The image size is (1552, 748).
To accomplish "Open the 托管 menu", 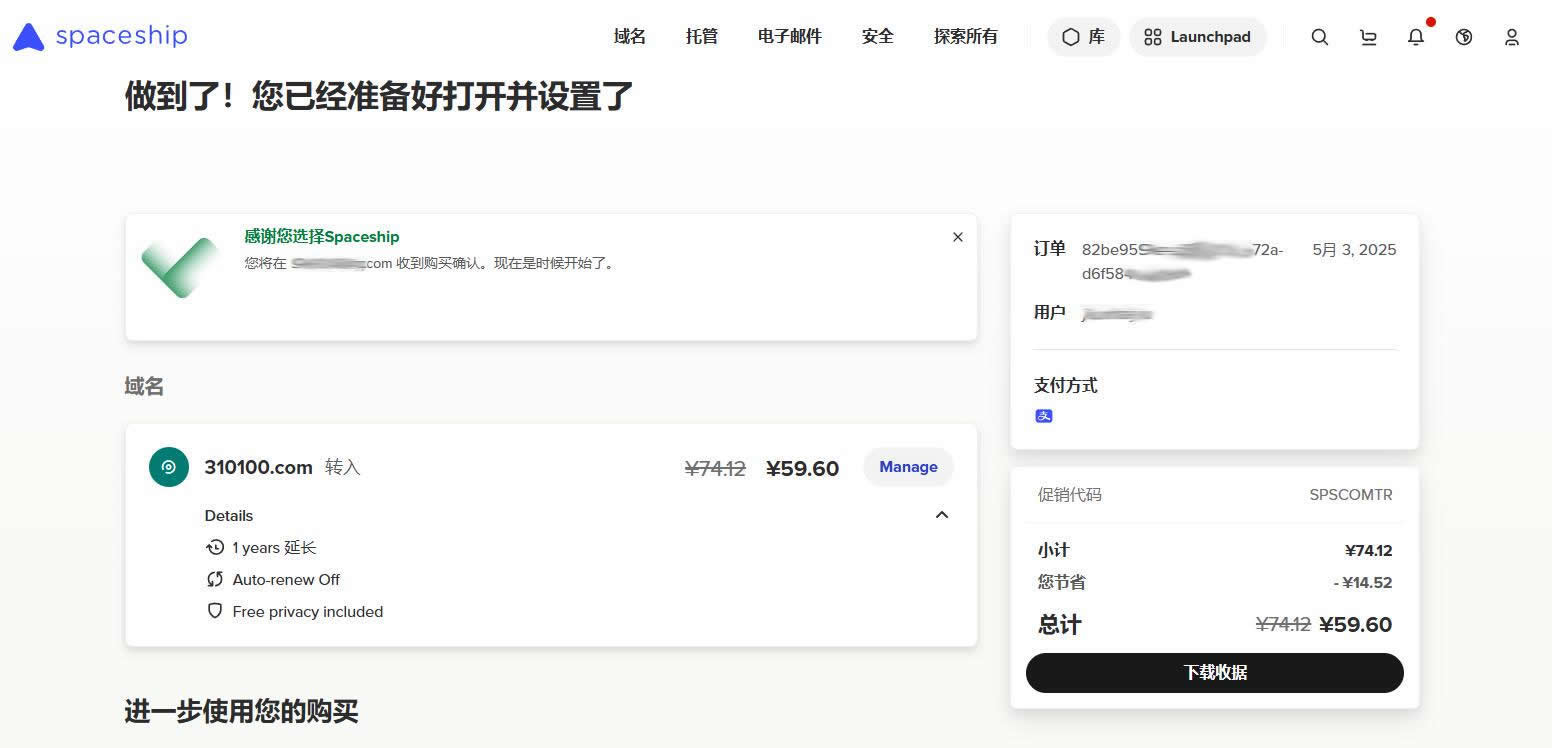I will [x=702, y=37].
